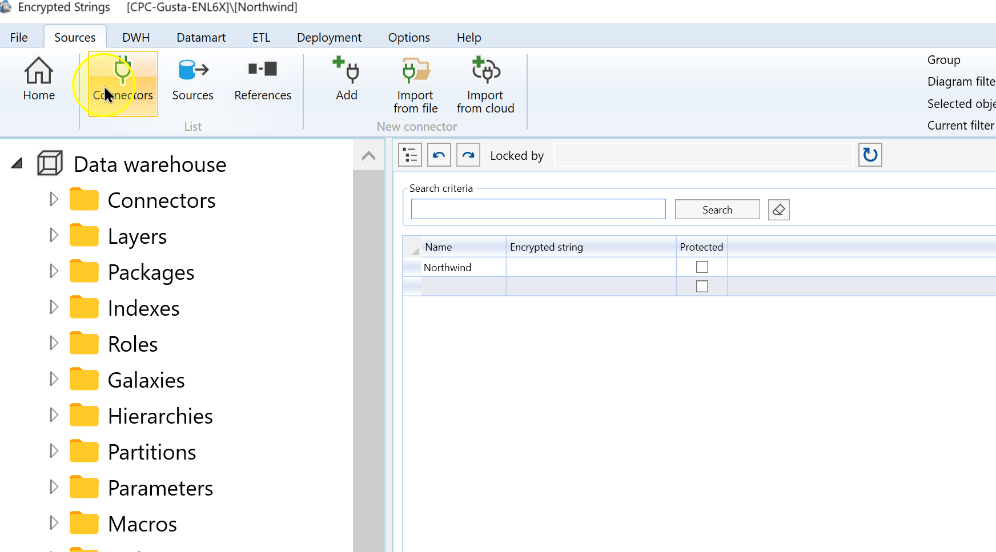The image size is (996, 552).
Task: Expand the Roles tree node
Action: pyautogui.click(x=54, y=343)
